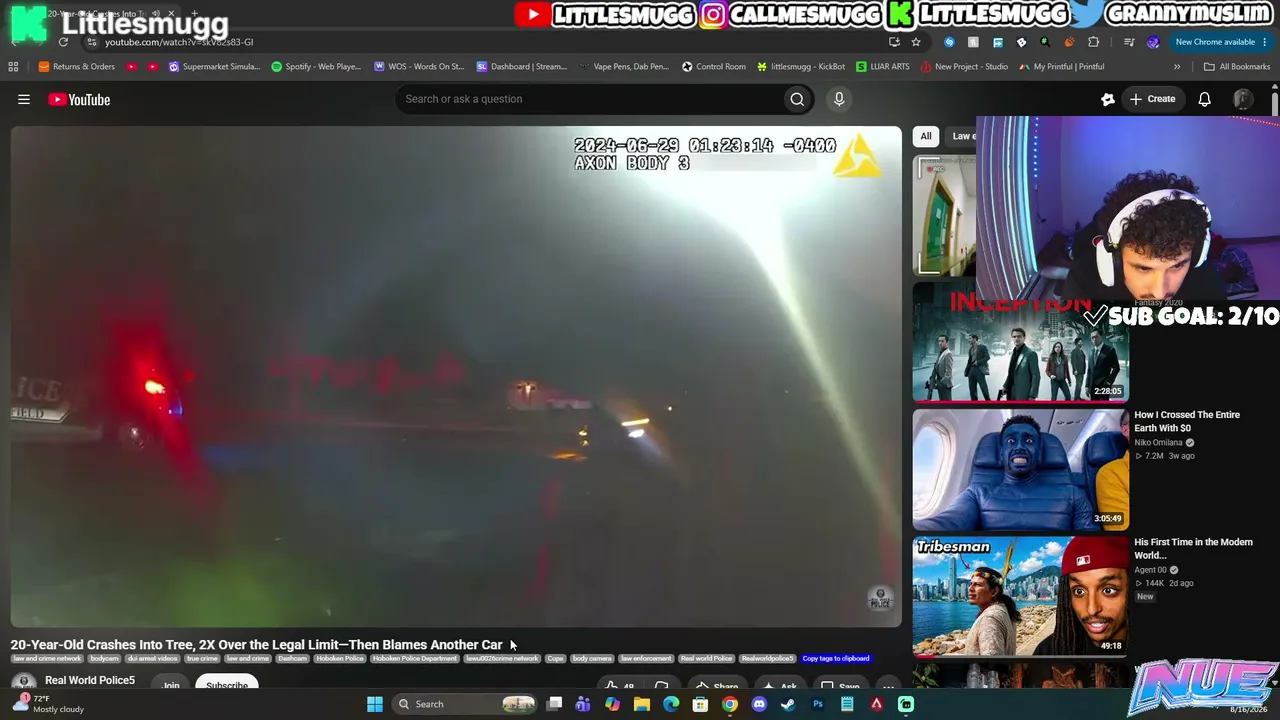This screenshot has width=1280, height=720.
Task: Select the All filter chip
Action: (926, 136)
